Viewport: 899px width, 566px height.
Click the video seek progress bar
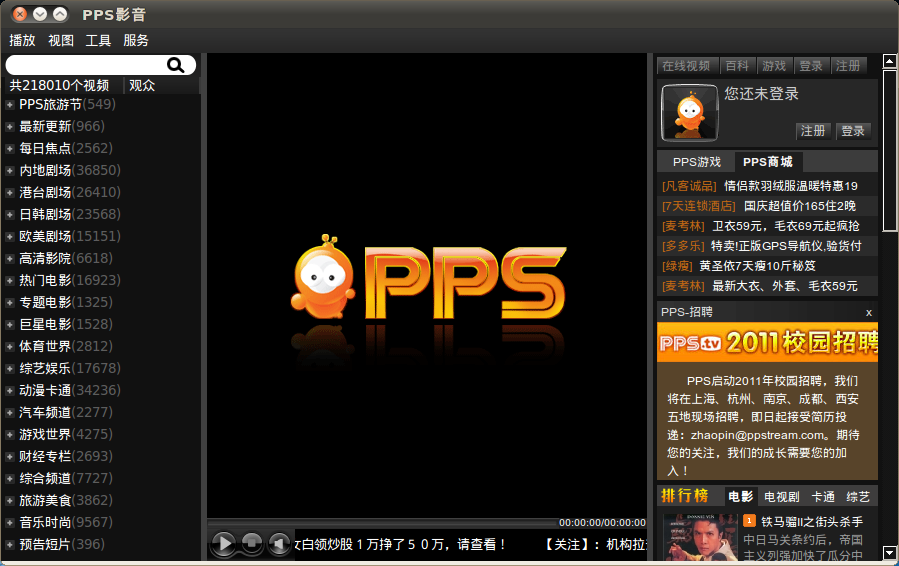[382, 523]
